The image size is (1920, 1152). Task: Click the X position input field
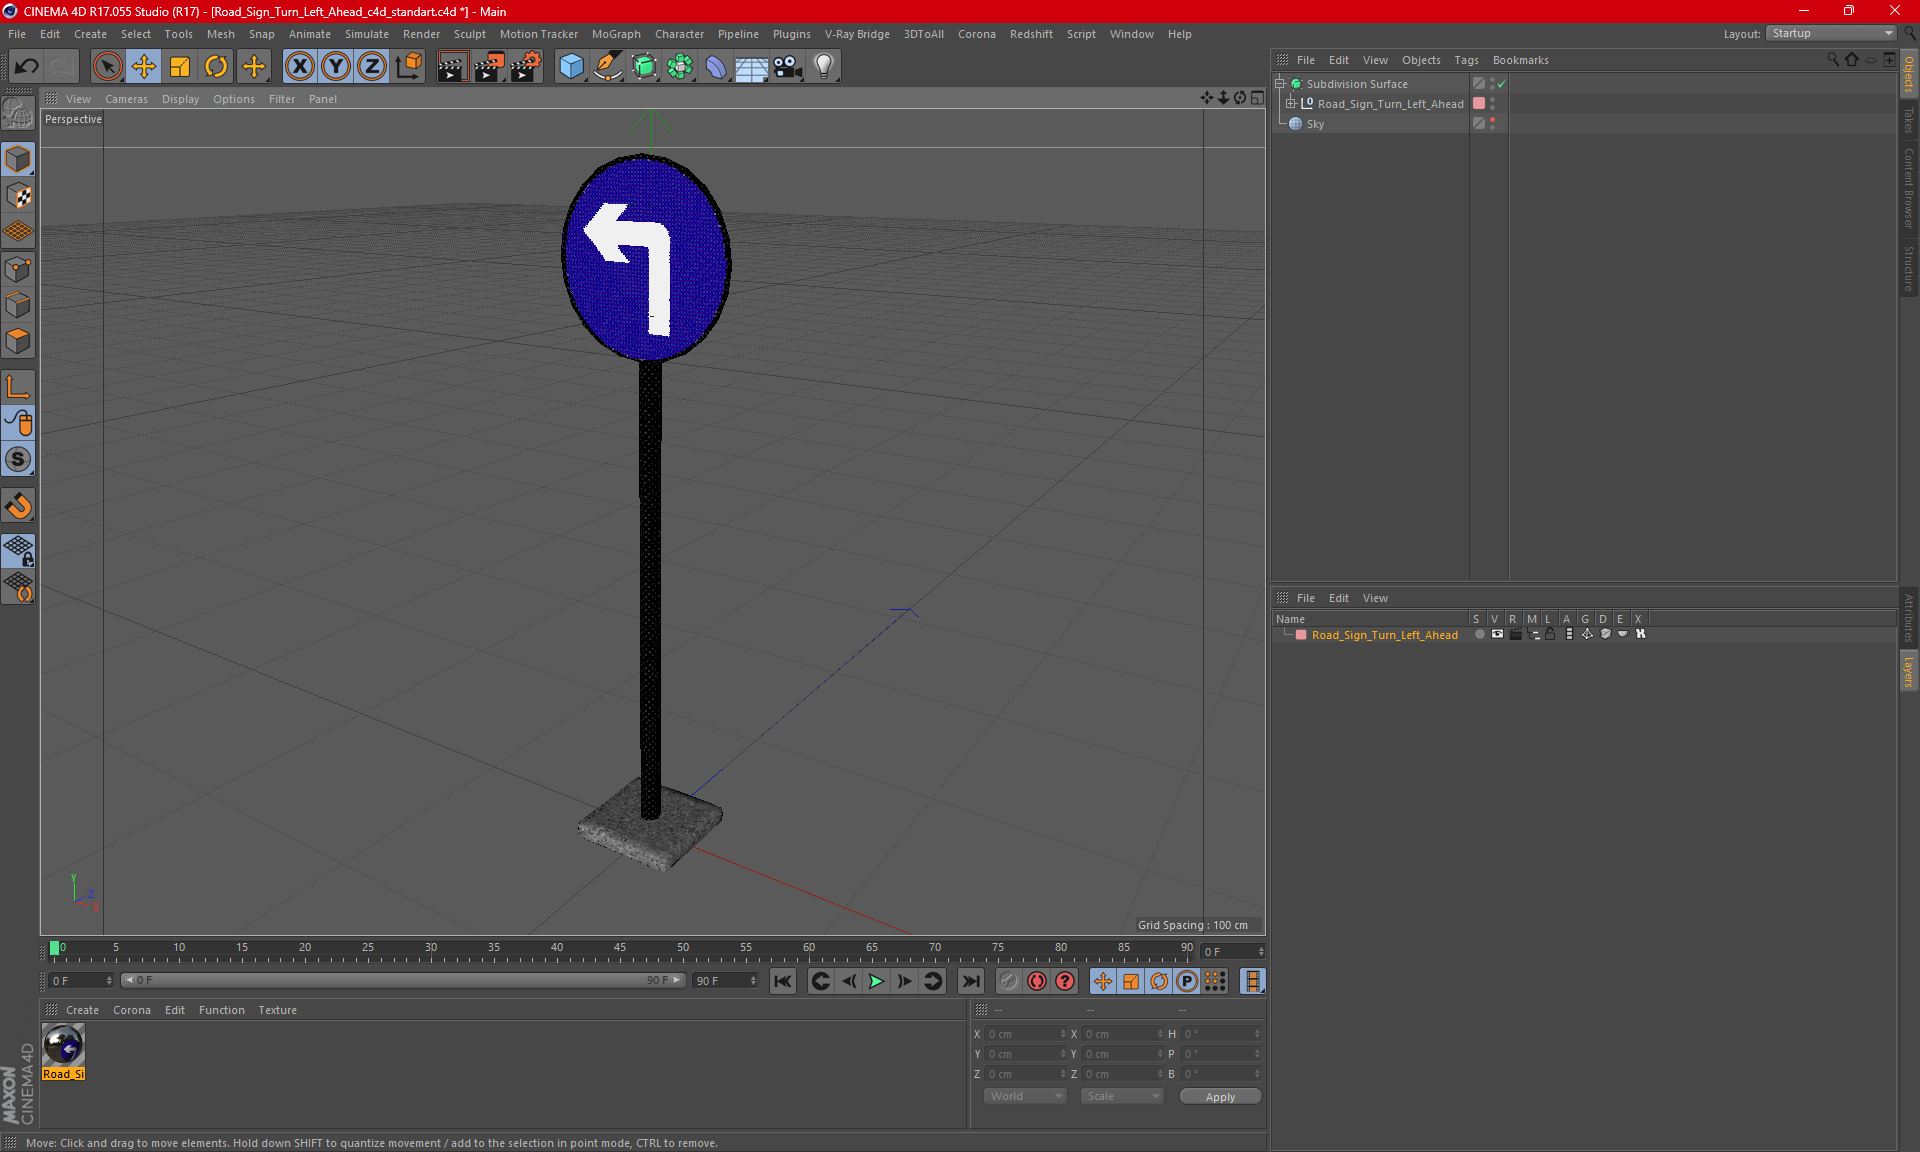(x=1024, y=1034)
